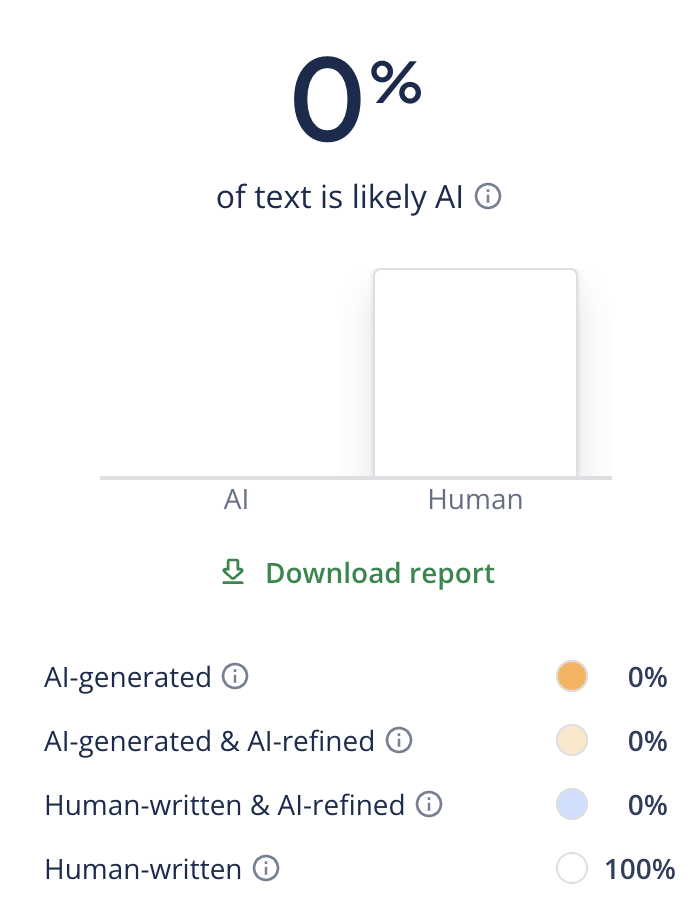Select the white Human-written color circle
Viewport: 690px width, 924px height.
571,869
